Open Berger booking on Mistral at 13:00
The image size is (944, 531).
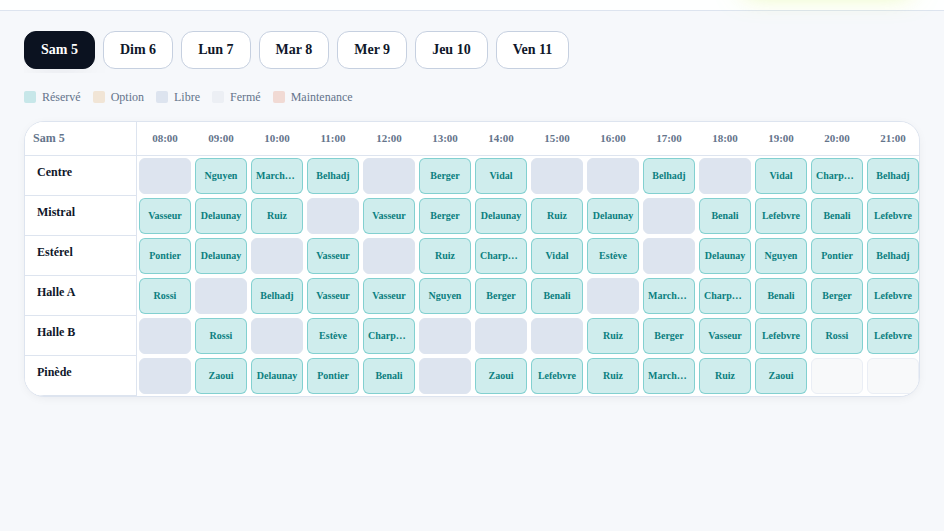[445, 216]
